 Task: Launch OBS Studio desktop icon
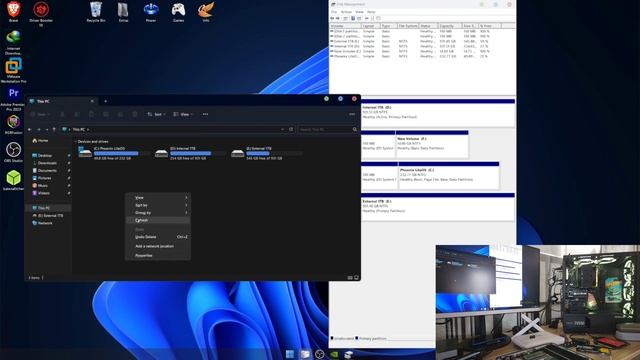click(x=13, y=152)
